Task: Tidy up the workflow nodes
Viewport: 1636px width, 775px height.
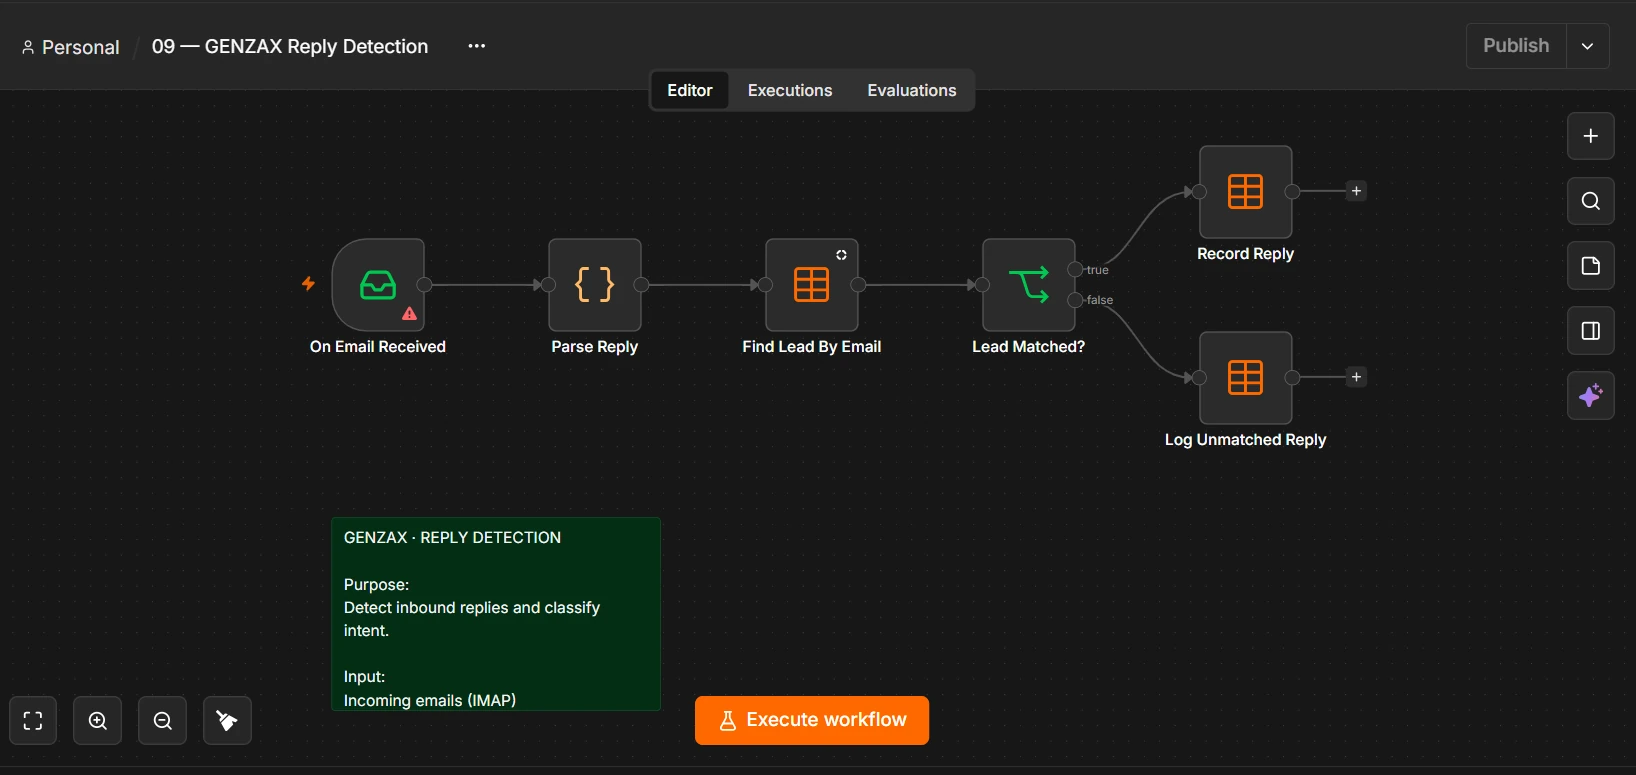Action: (x=227, y=721)
